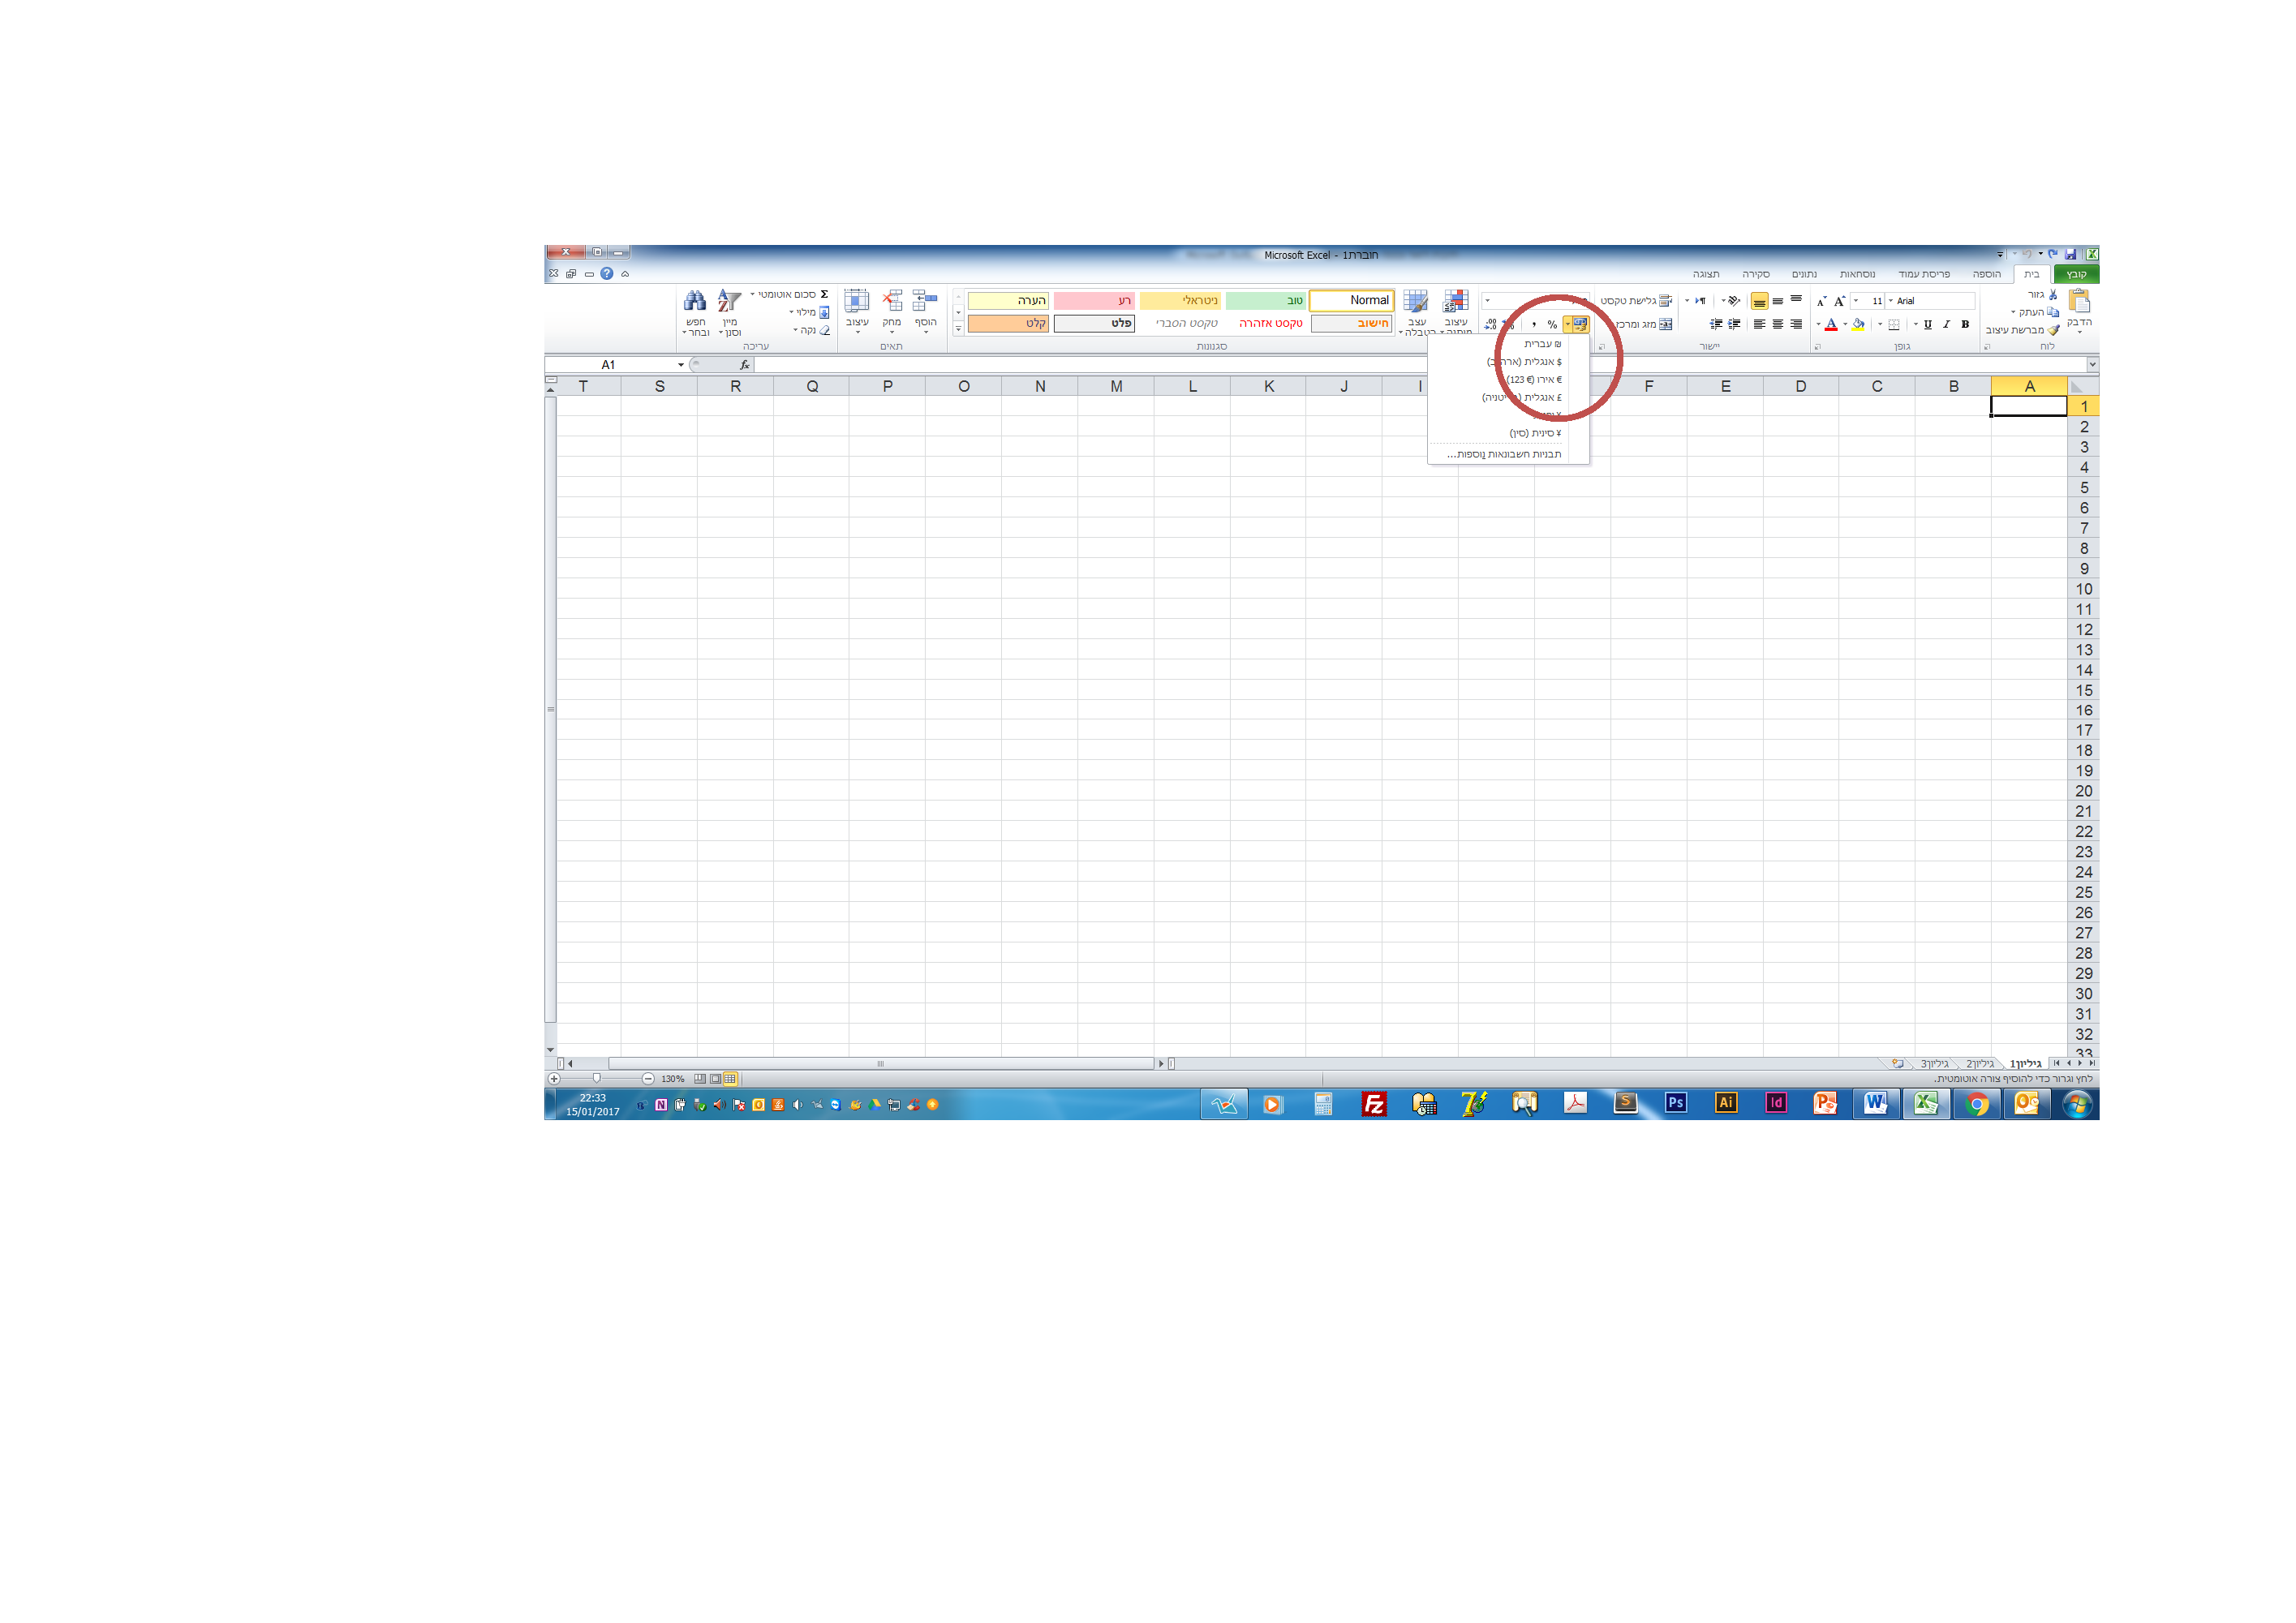2296x1623 pixels.
Task: Apply the Normal cell style
Action: coord(1351,300)
